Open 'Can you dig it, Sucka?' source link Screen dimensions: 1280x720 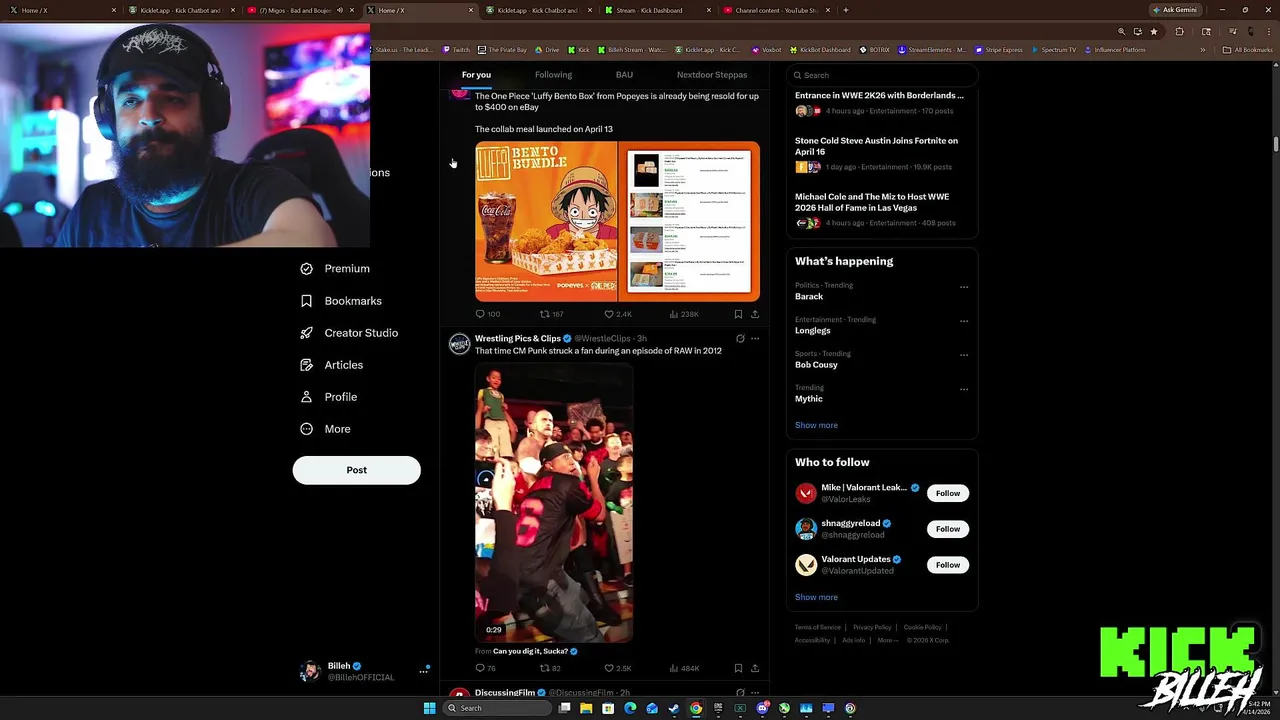[x=530, y=651]
